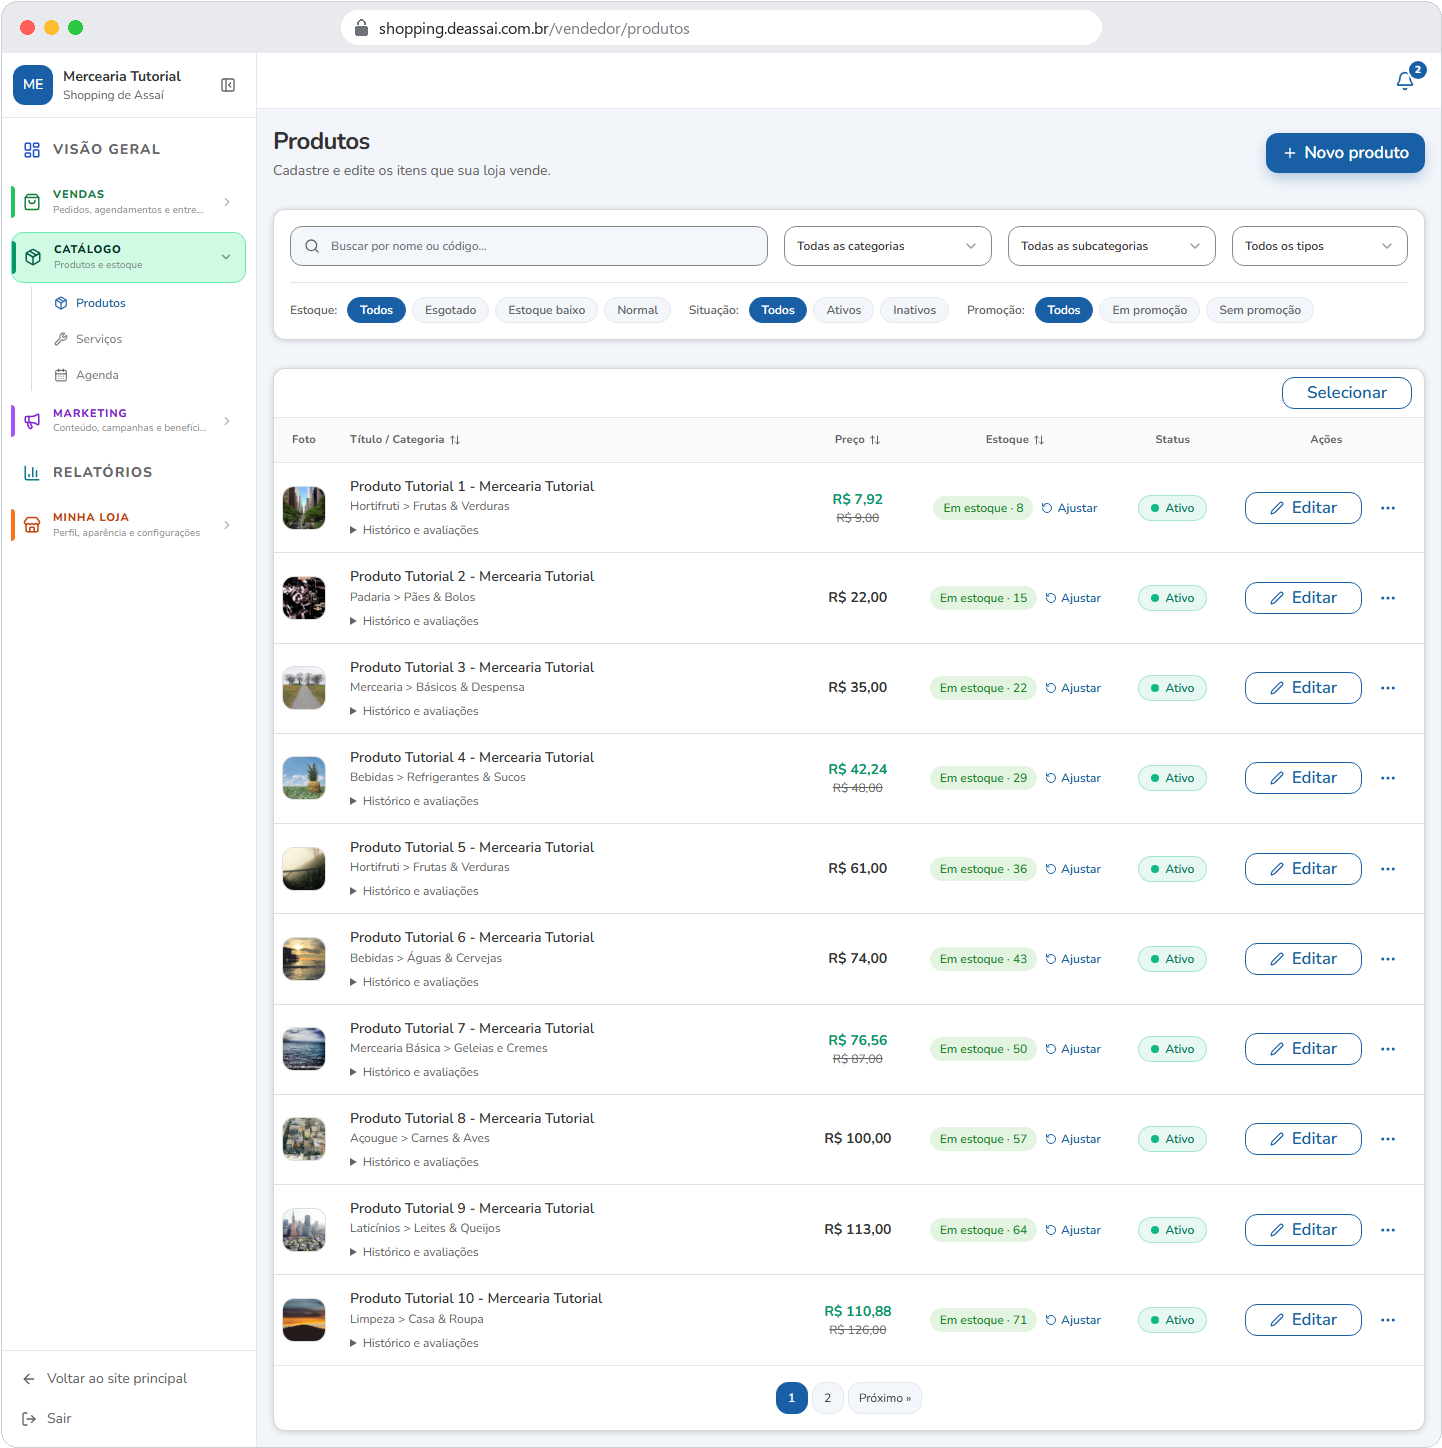Screen dimensions: 1442x1448
Task: Click the ME store avatar
Action: point(33,85)
